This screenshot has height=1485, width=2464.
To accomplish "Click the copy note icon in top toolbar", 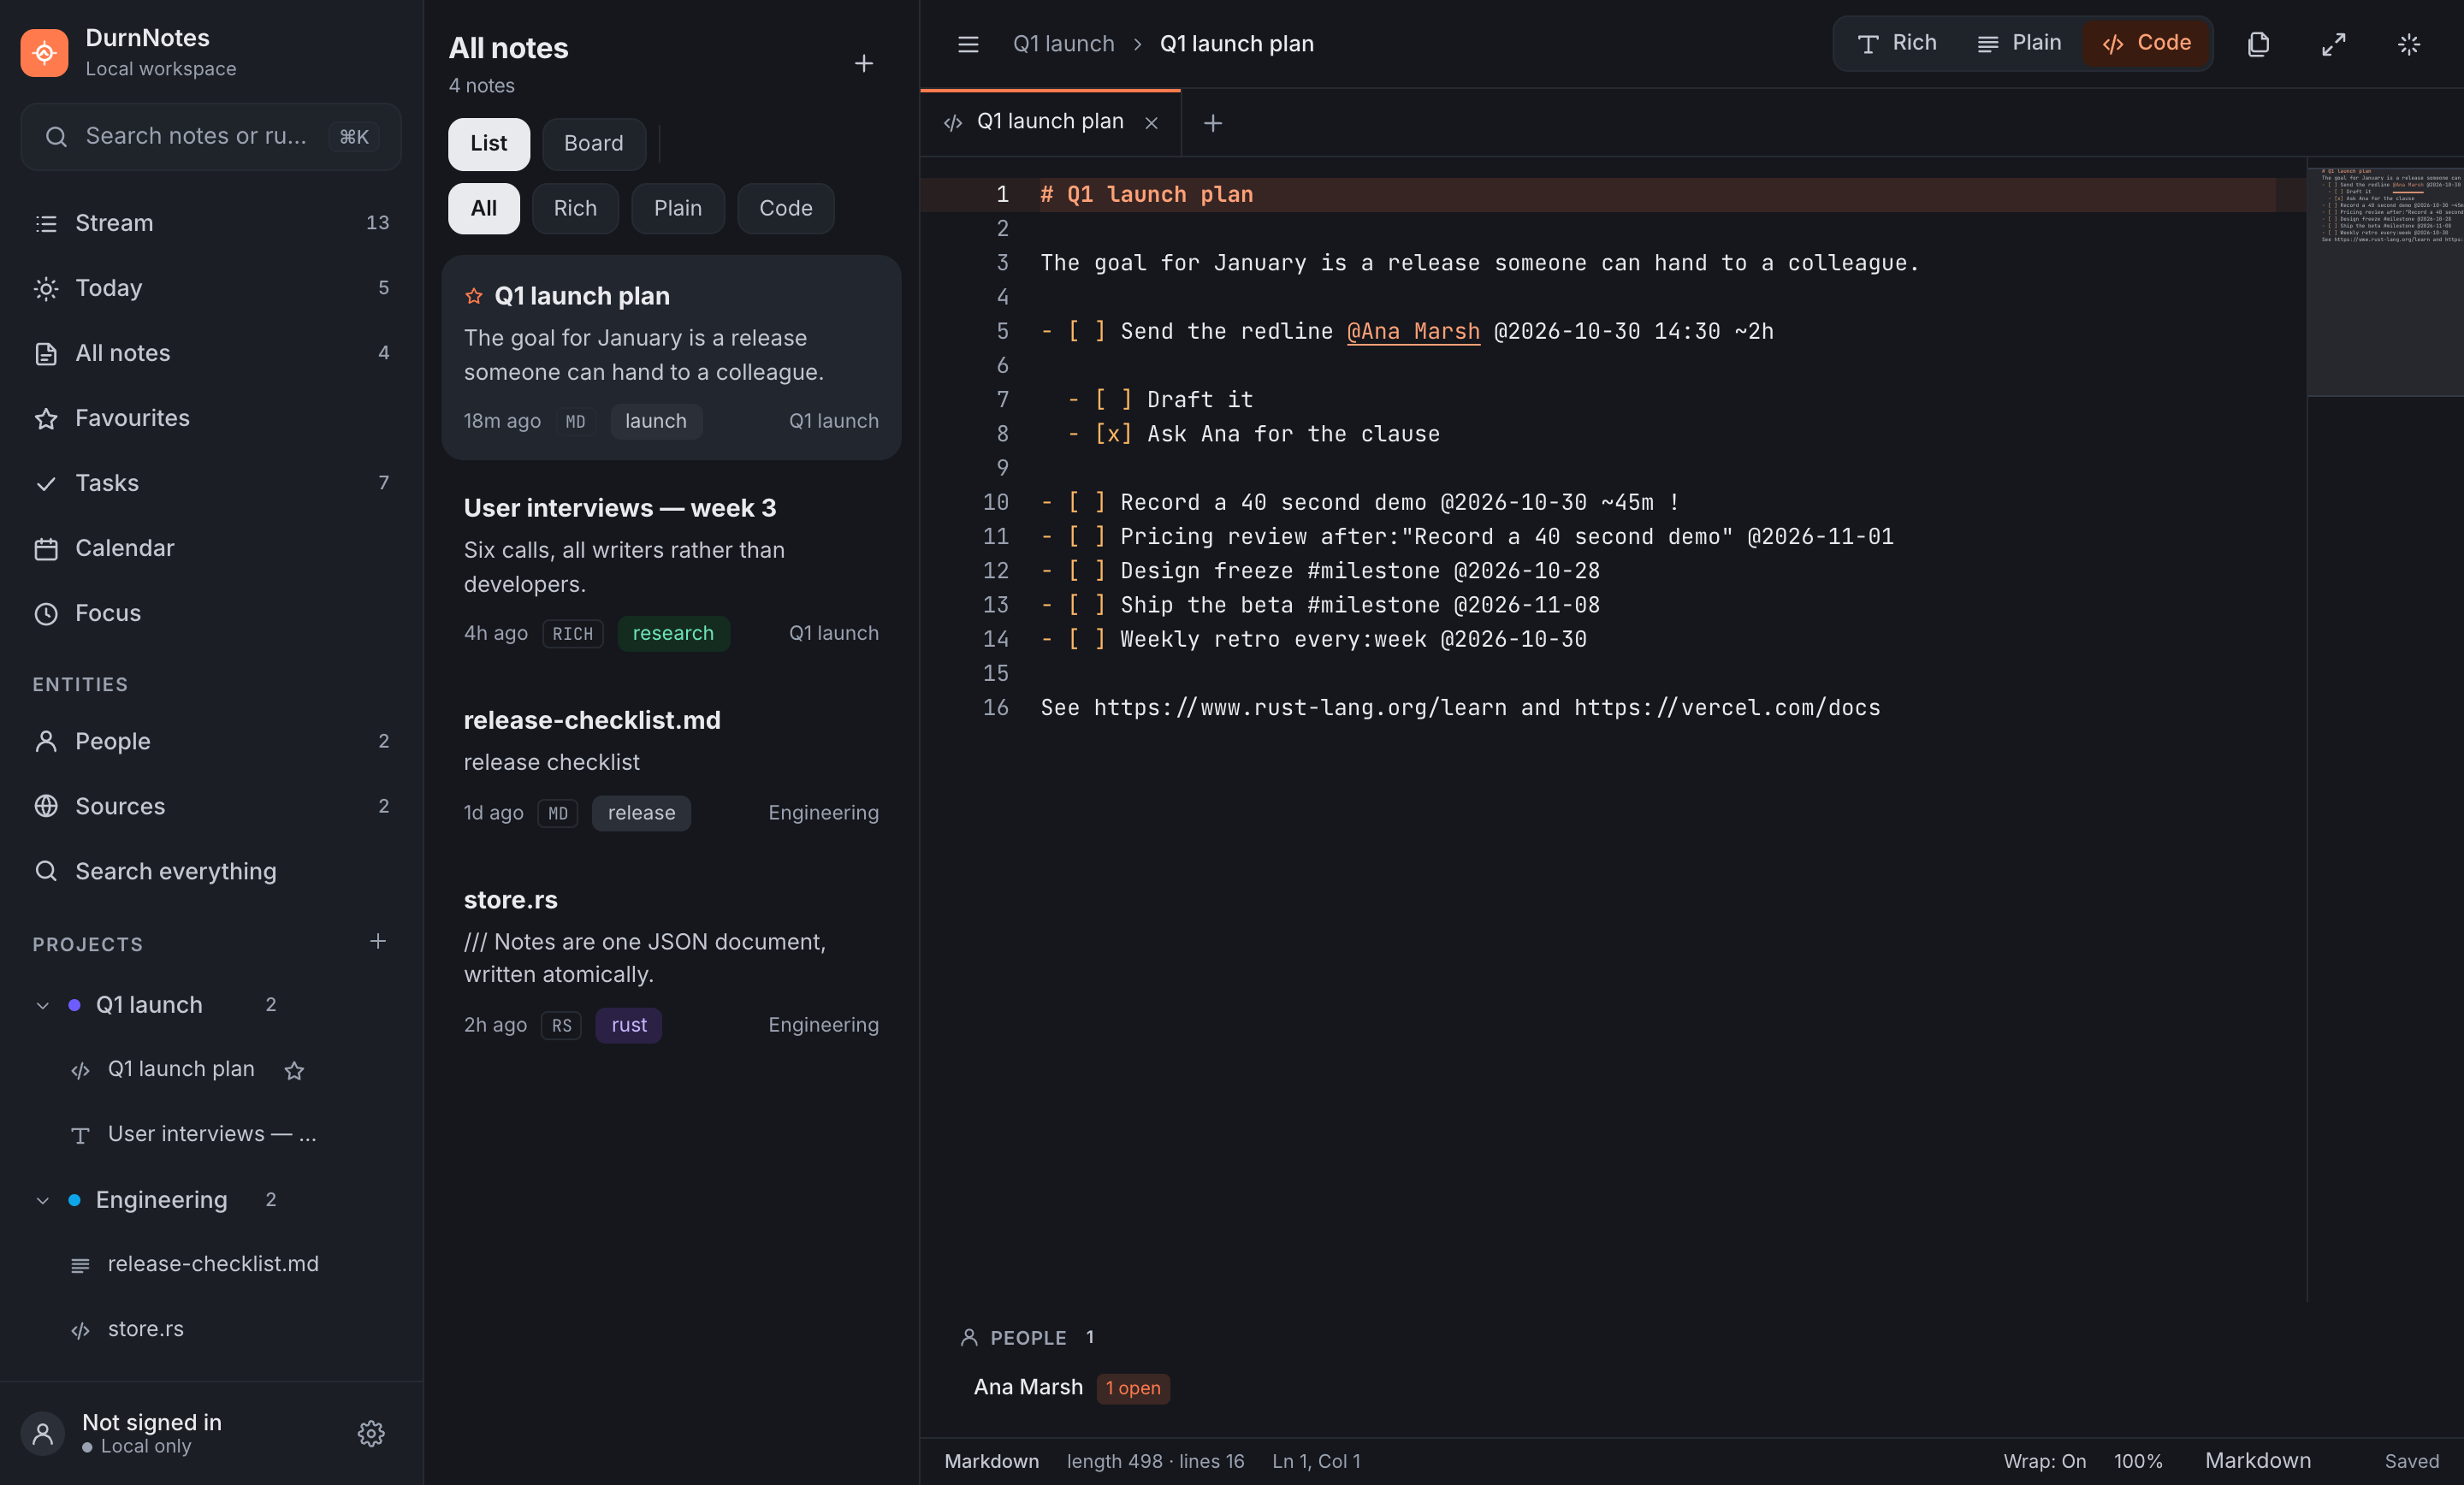I will pos(2258,44).
